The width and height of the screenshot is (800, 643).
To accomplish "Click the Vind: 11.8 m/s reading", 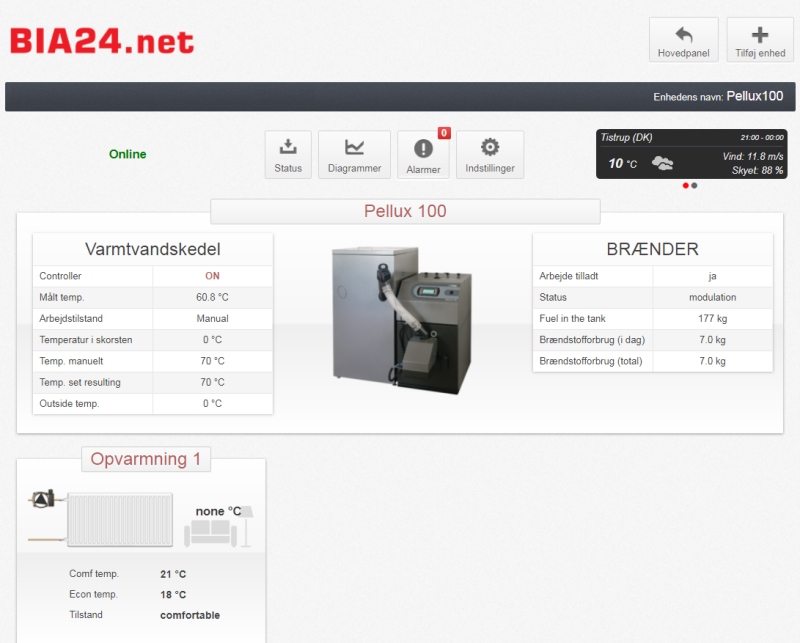I will [753, 157].
